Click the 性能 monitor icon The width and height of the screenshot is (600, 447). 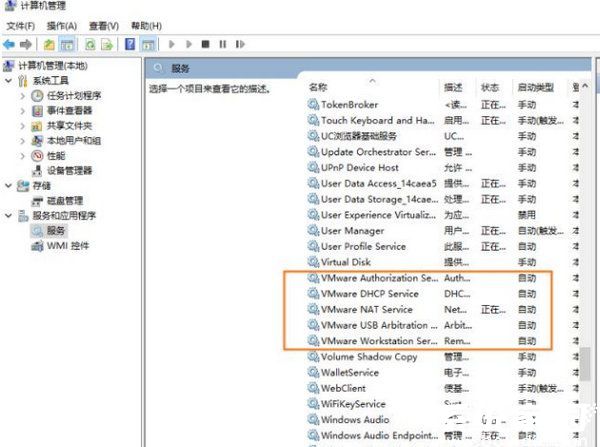[x=37, y=156]
